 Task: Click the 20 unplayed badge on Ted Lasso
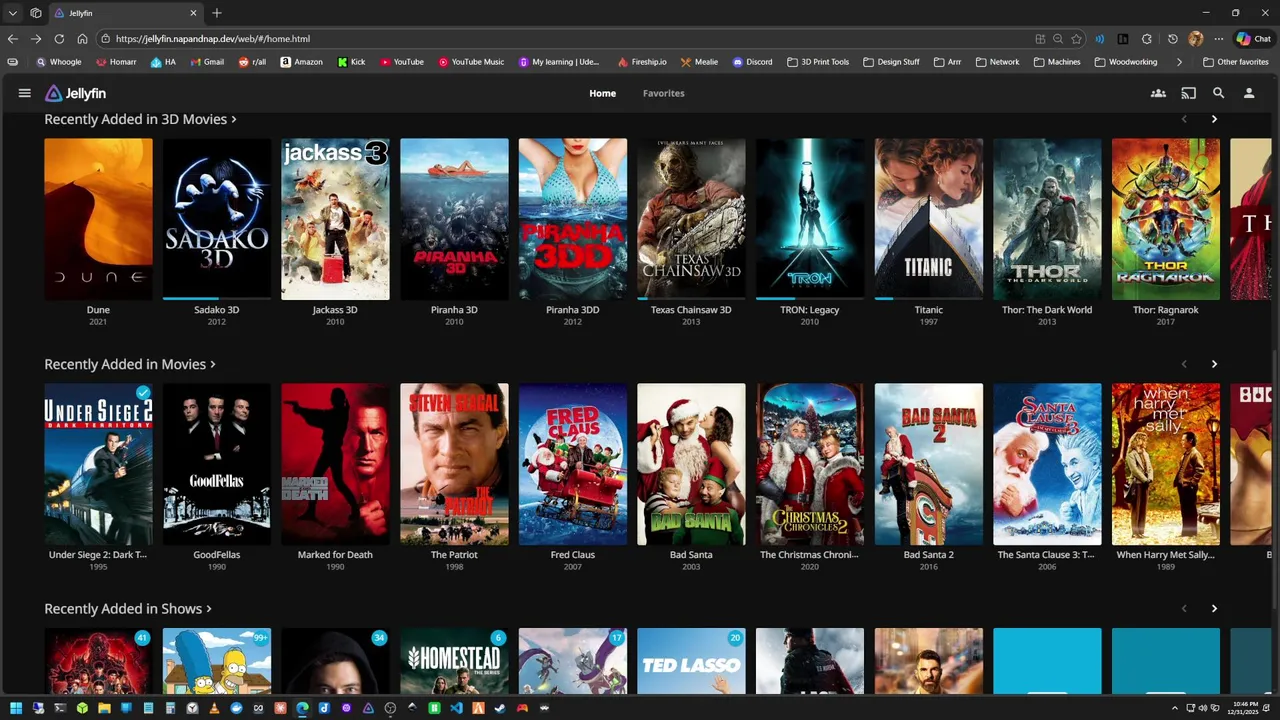pos(735,638)
